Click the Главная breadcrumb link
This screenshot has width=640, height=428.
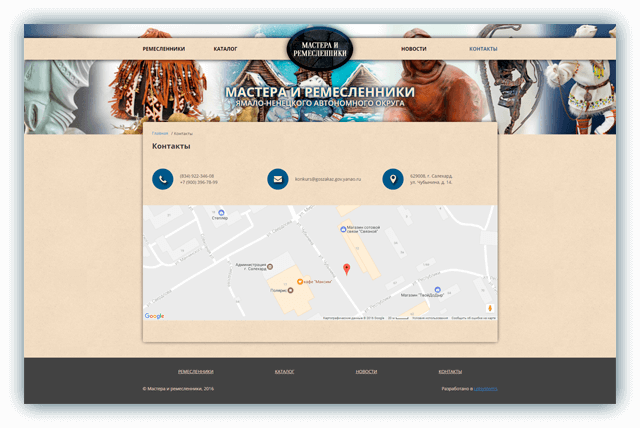click(x=160, y=133)
